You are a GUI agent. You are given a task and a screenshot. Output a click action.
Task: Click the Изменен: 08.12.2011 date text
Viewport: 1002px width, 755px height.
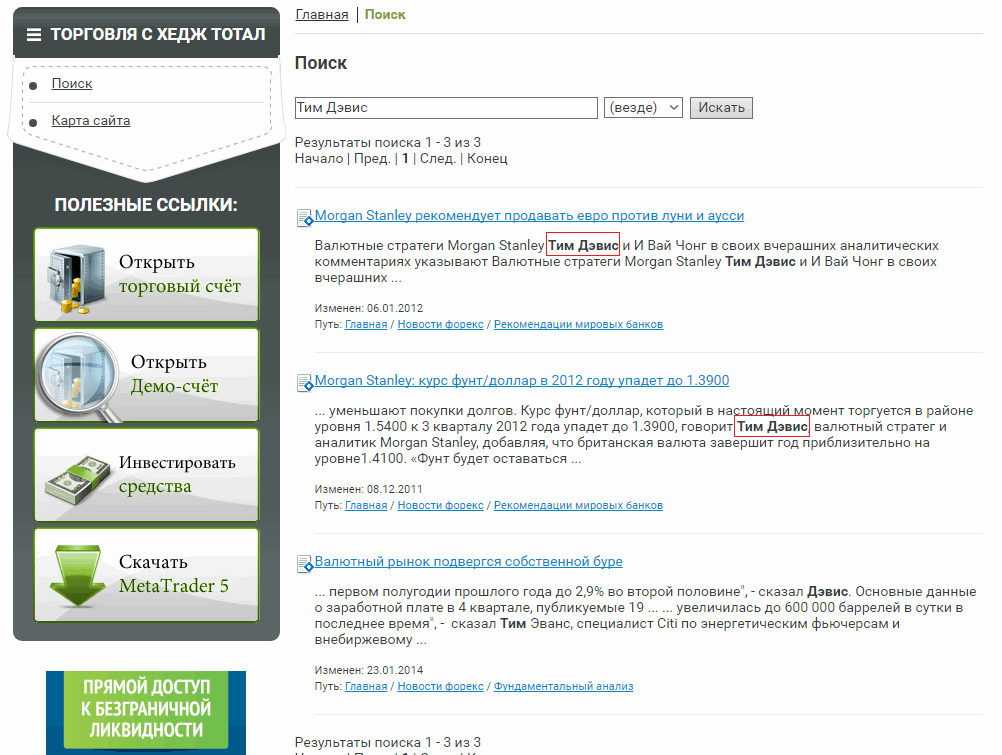(369, 489)
